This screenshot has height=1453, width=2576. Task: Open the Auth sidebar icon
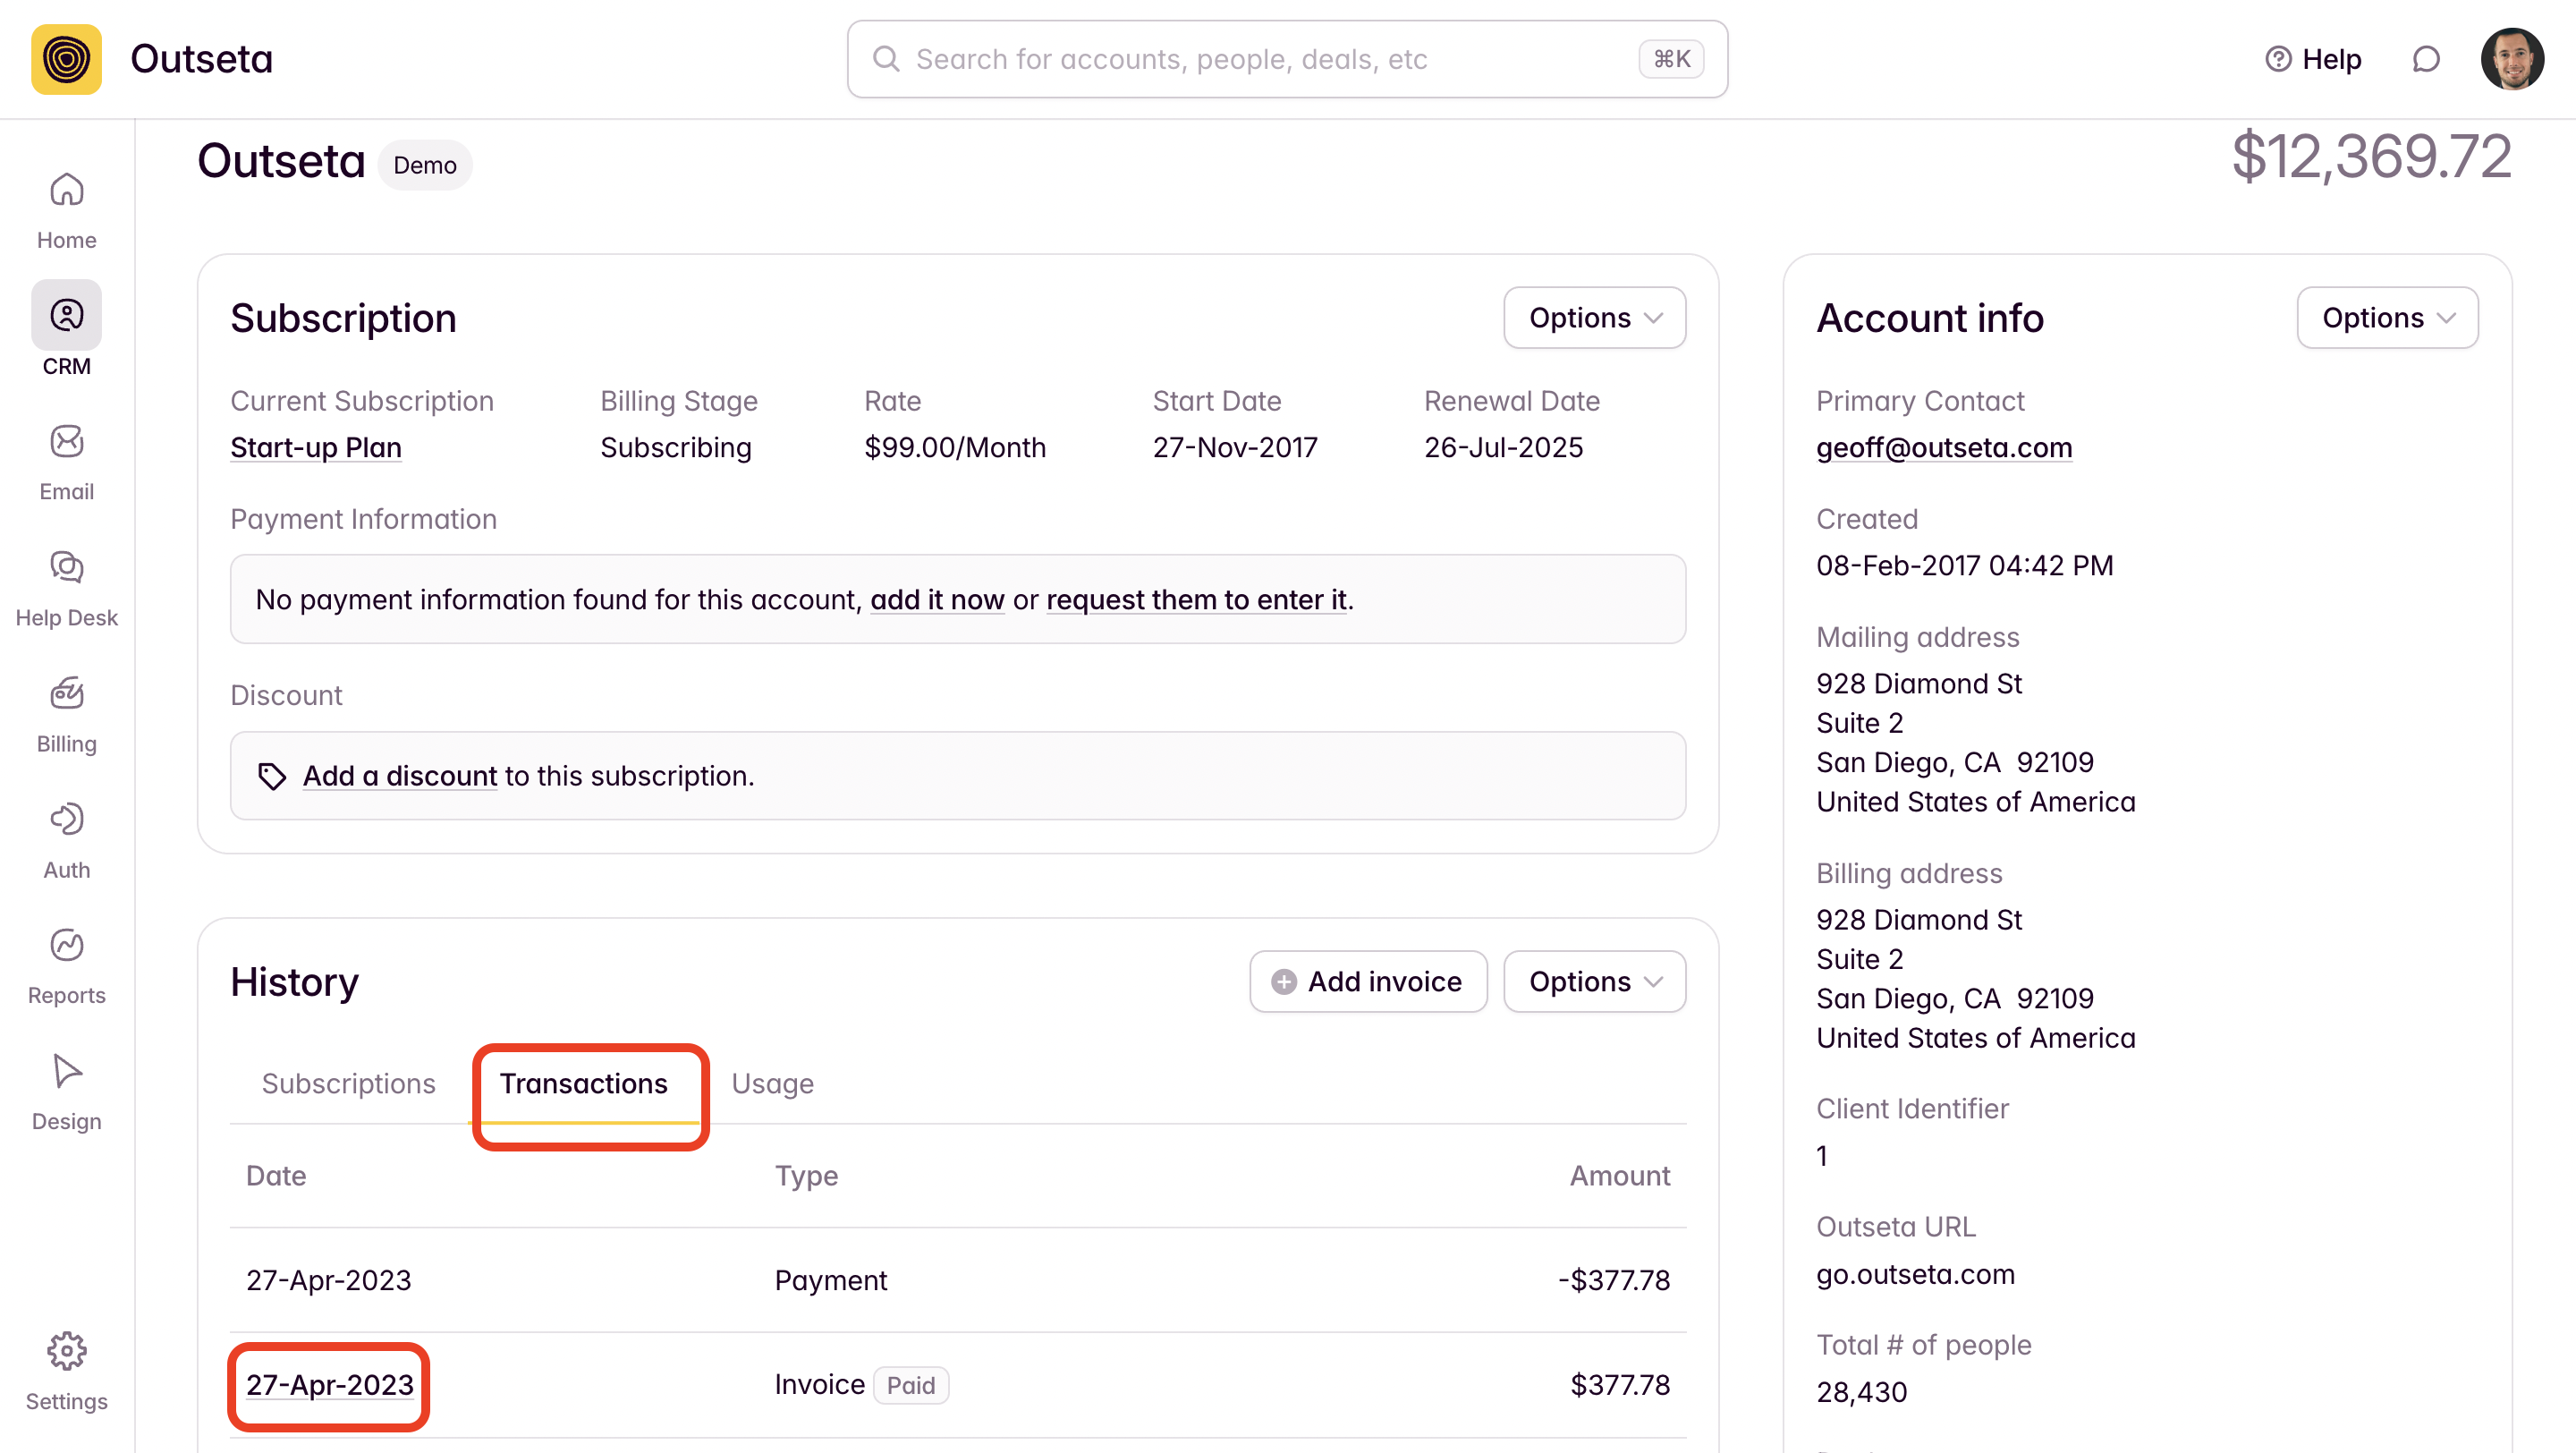tap(66, 840)
